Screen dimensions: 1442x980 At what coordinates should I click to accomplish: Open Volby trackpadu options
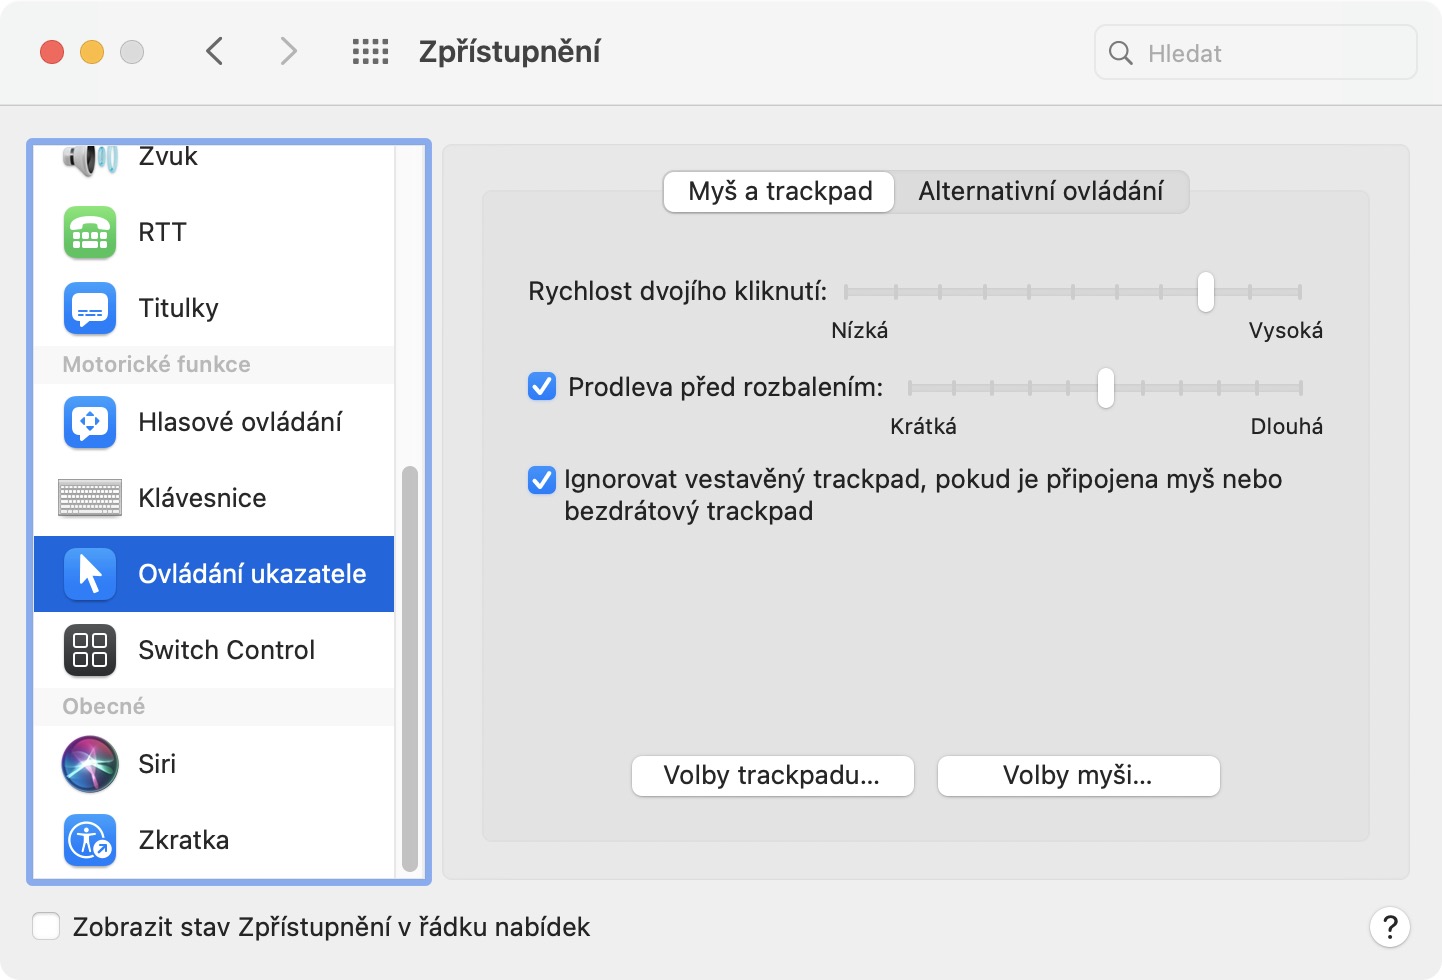772,776
